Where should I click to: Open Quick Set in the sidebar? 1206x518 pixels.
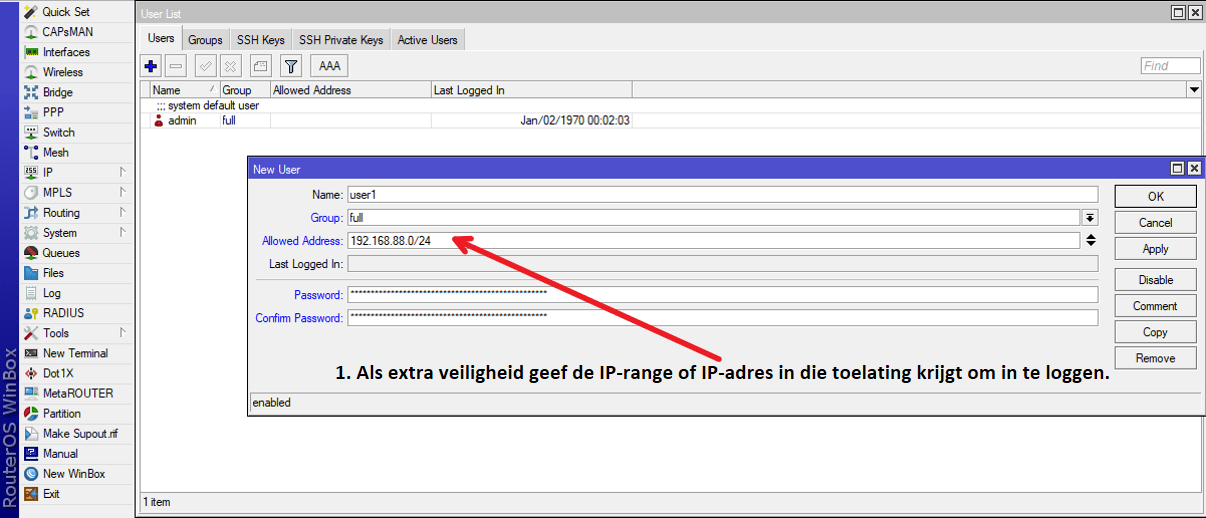(x=65, y=12)
